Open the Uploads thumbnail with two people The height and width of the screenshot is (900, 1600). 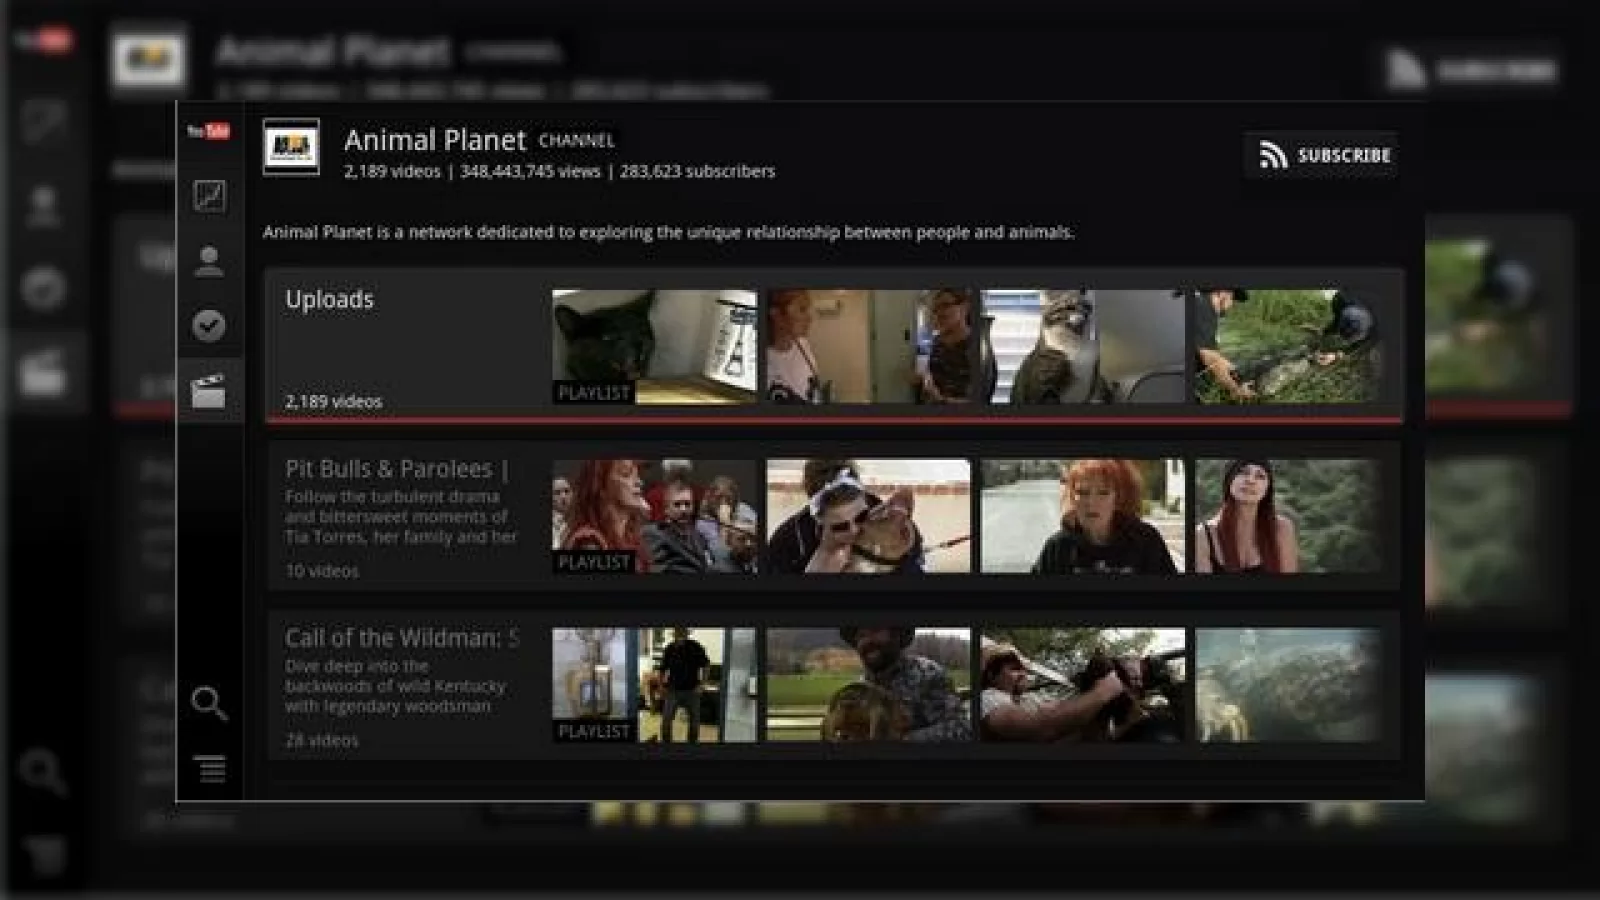[x=869, y=347]
